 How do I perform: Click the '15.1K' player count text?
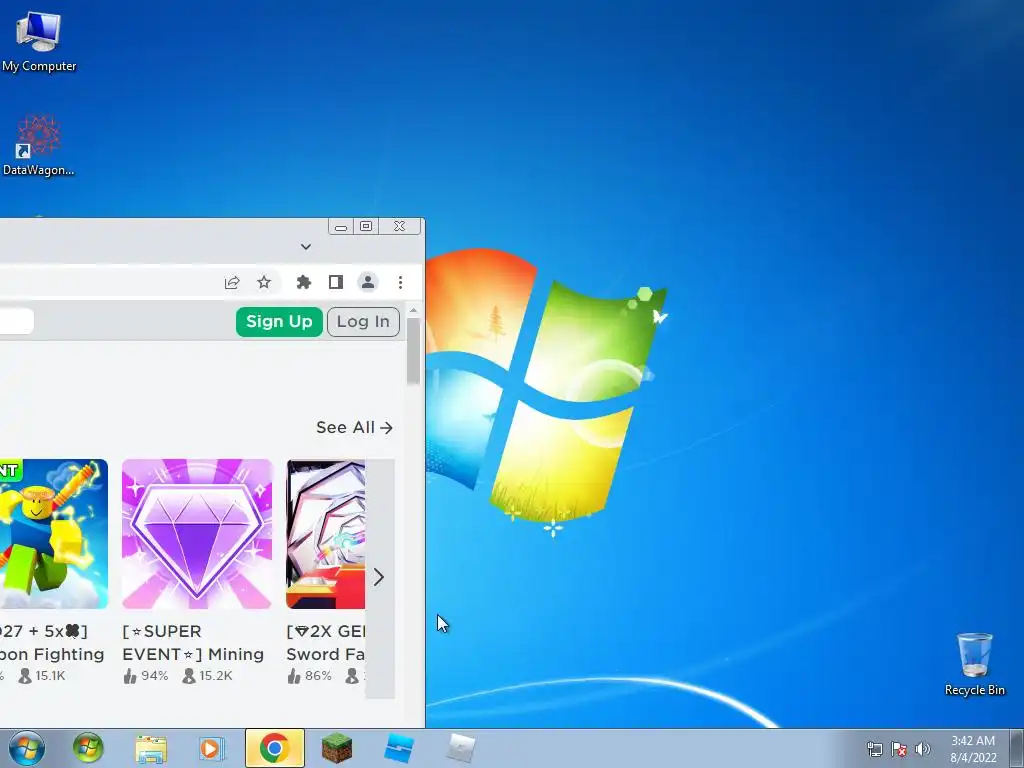pyautogui.click(x=50, y=676)
